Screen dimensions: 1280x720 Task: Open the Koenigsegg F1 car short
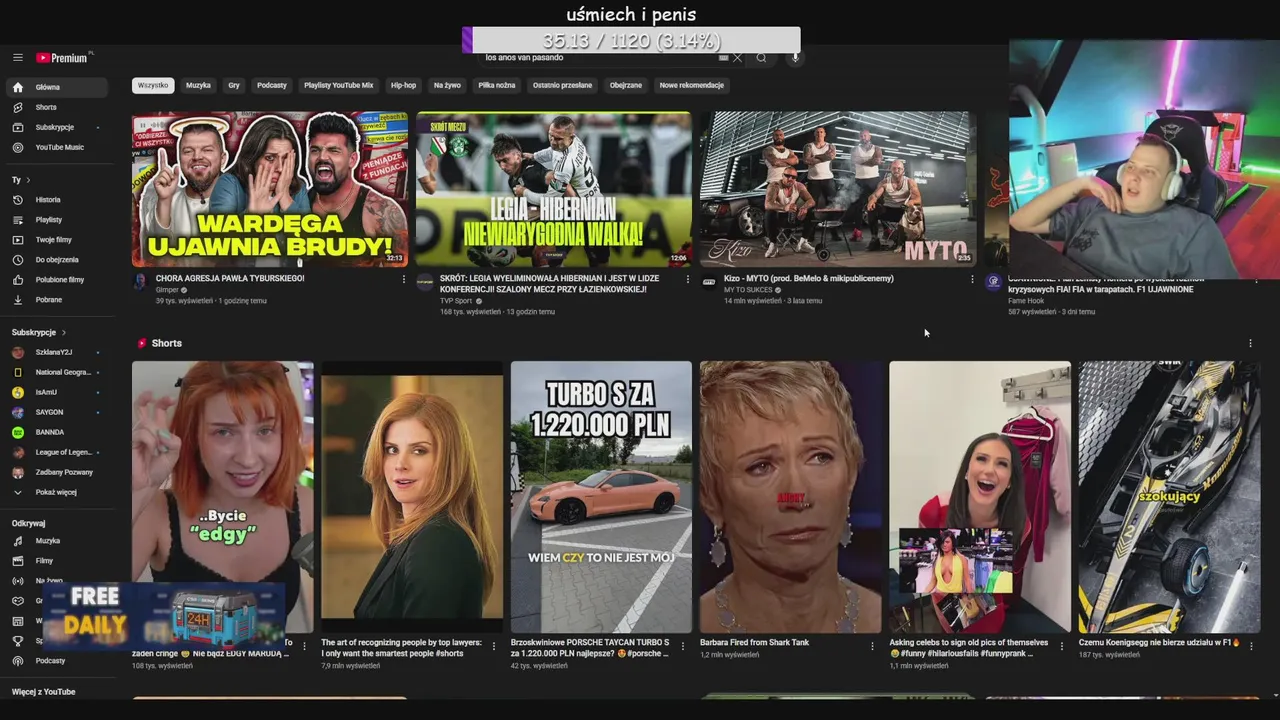click(x=1169, y=497)
